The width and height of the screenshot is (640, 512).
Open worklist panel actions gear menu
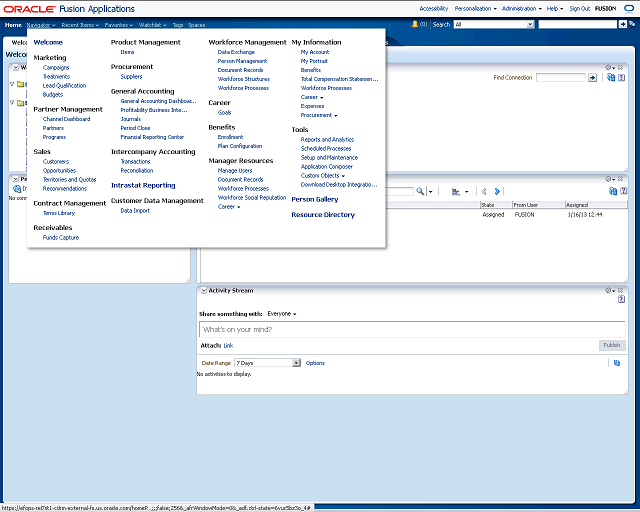(x=610, y=179)
